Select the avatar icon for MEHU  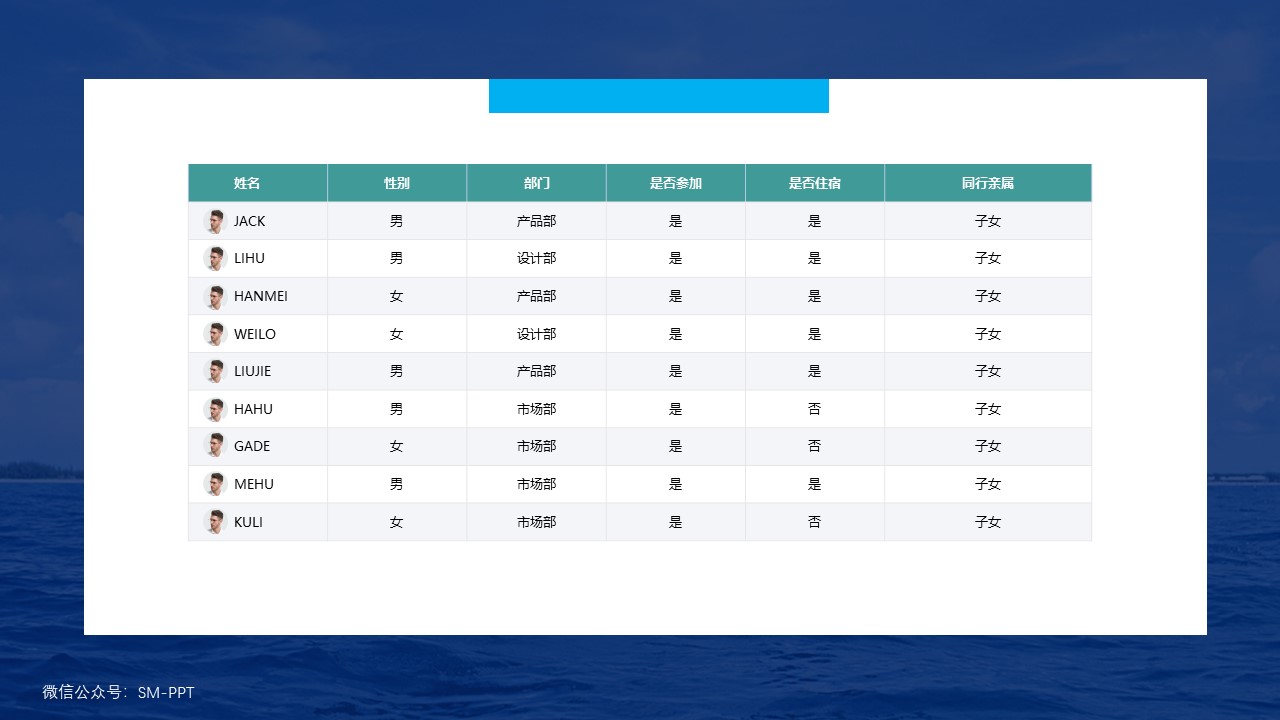215,484
